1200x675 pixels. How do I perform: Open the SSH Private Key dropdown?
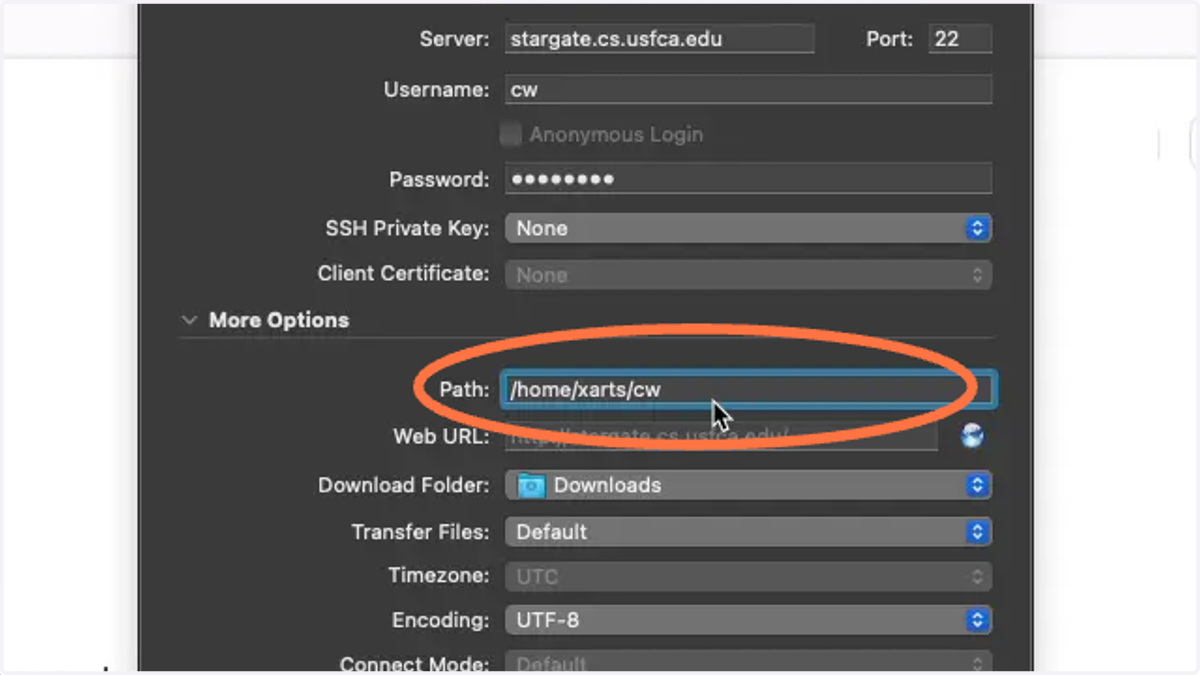click(748, 228)
